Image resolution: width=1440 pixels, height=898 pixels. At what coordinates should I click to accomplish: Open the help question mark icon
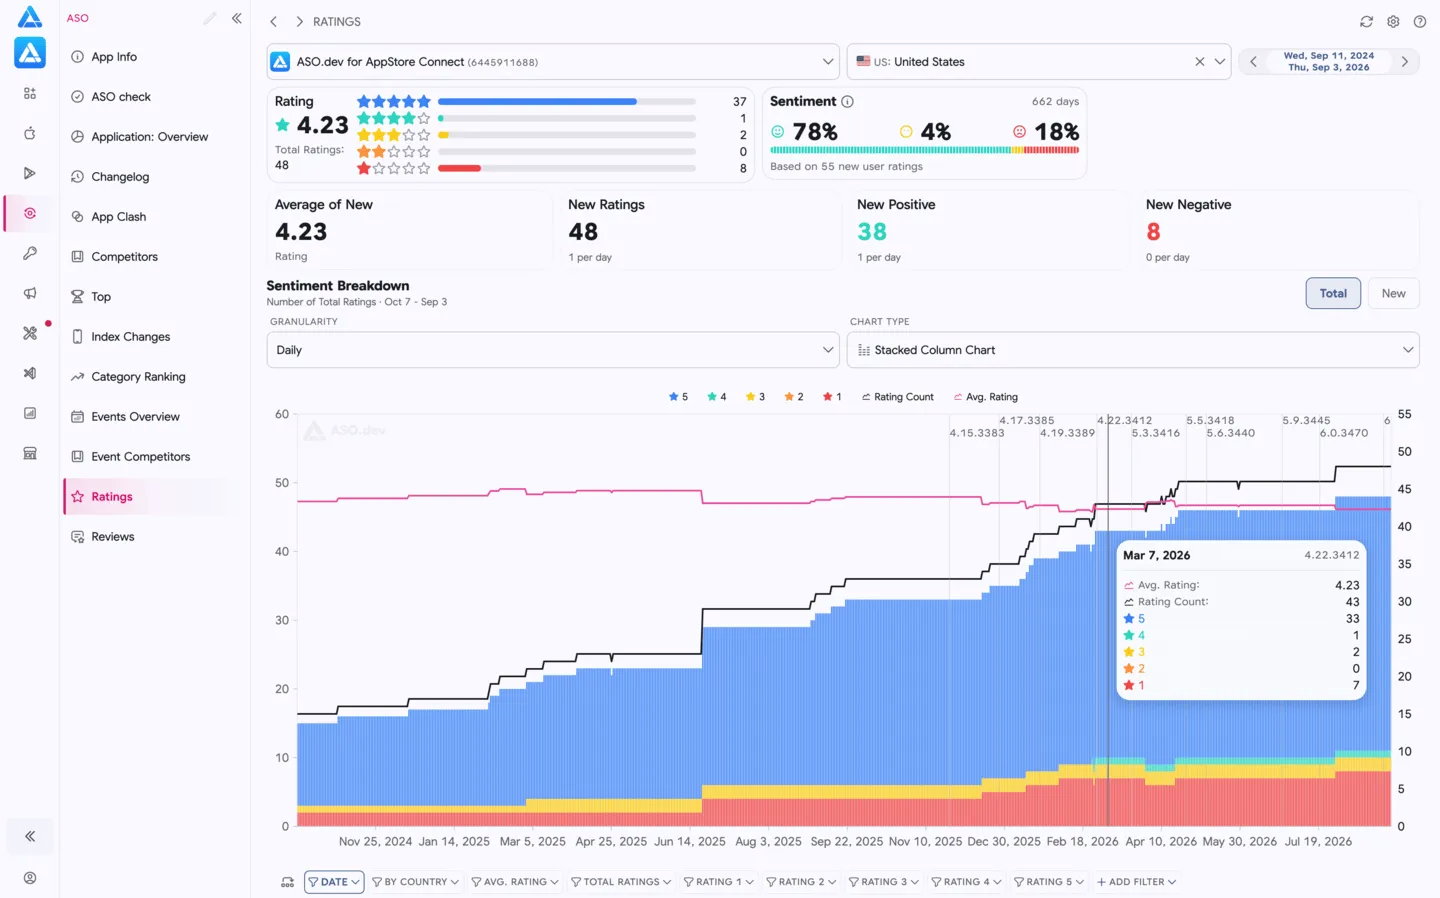1420,21
